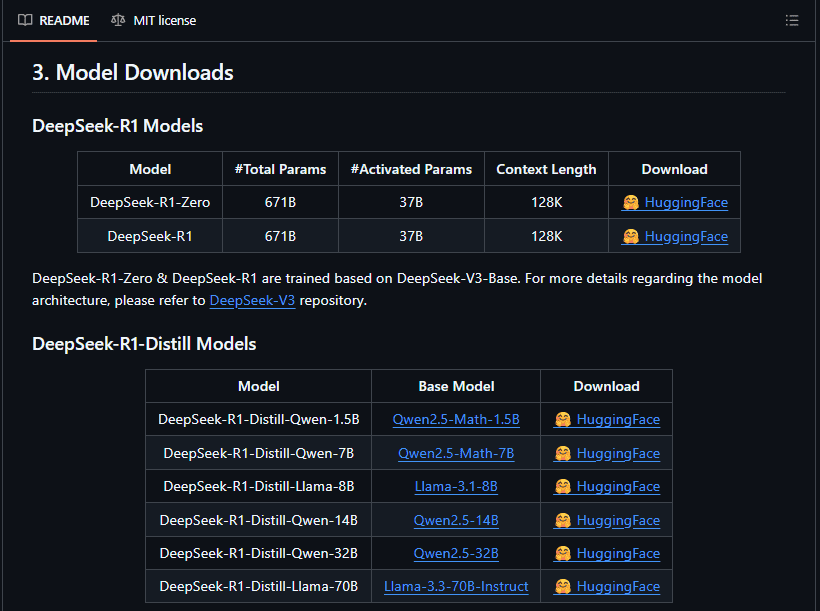Open HuggingFace link for DeepSeek-R1-Distill-Llama-8B
The image size is (820, 611).
point(607,486)
